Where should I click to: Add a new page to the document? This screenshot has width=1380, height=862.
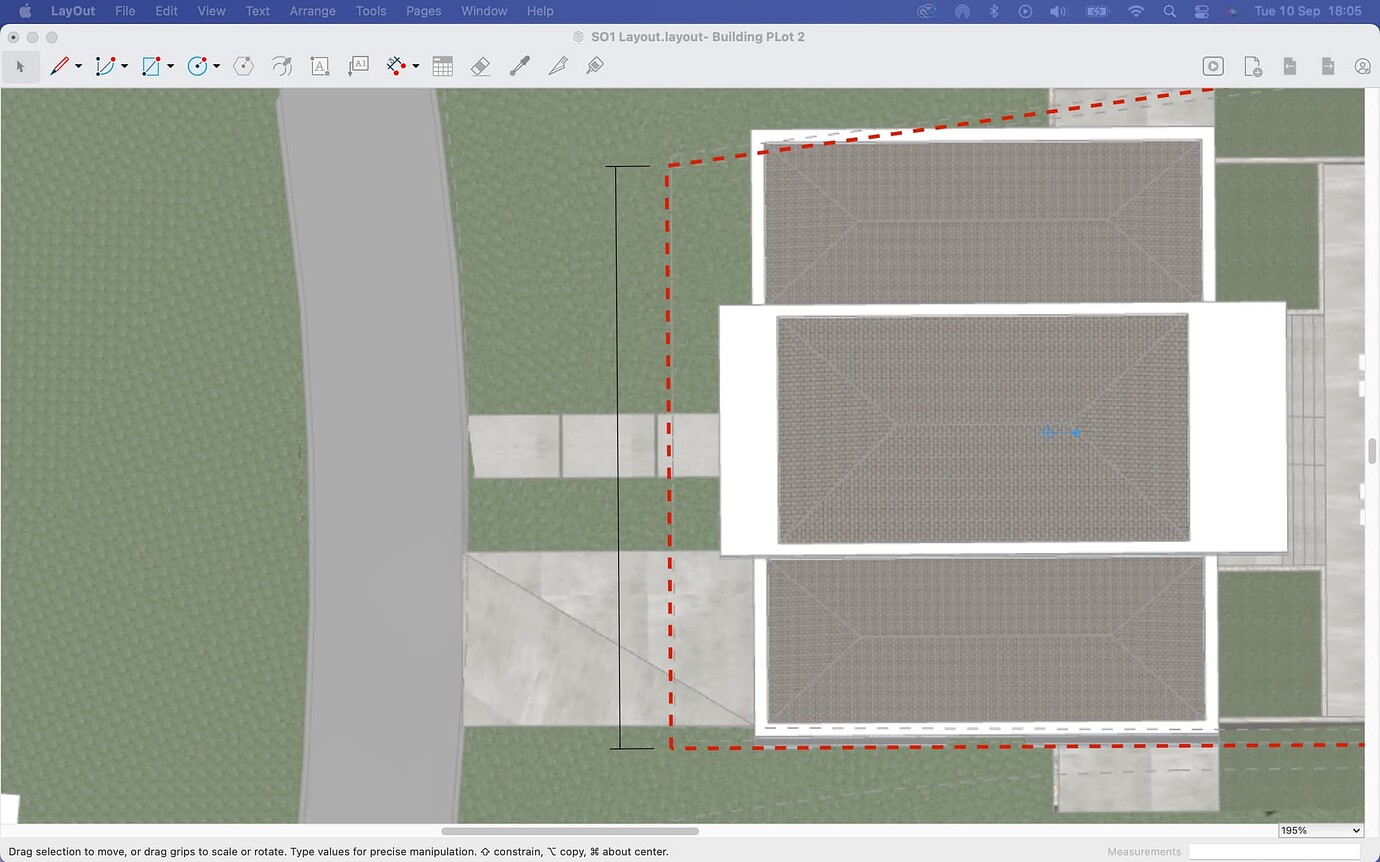point(1252,66)
